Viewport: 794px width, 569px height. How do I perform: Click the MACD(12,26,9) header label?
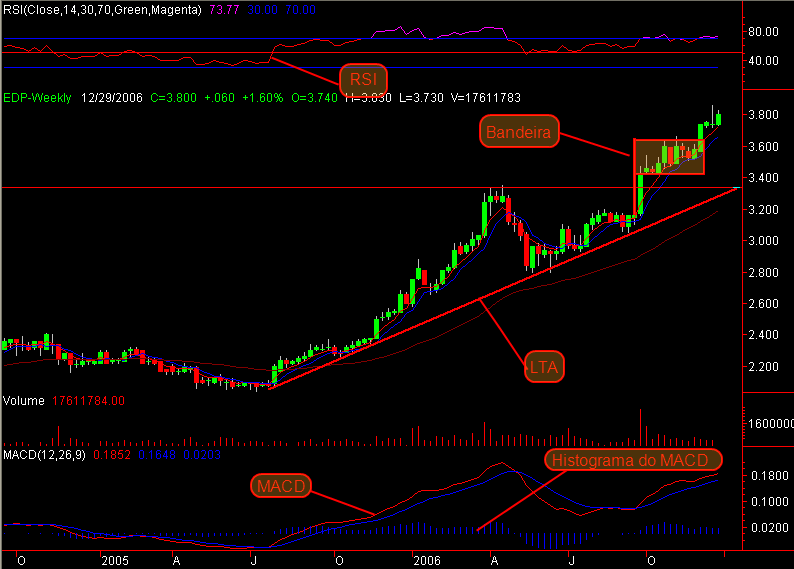44,455
